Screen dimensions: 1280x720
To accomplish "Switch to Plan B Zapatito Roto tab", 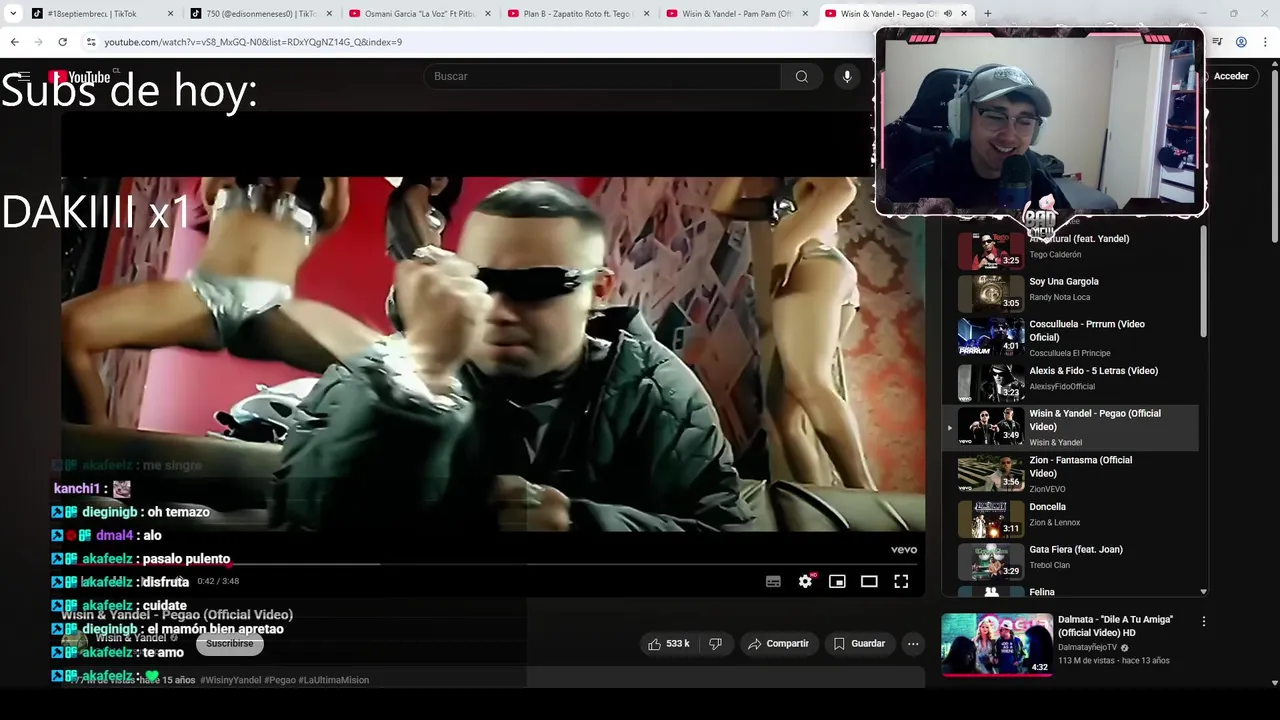I will (578, 14).
